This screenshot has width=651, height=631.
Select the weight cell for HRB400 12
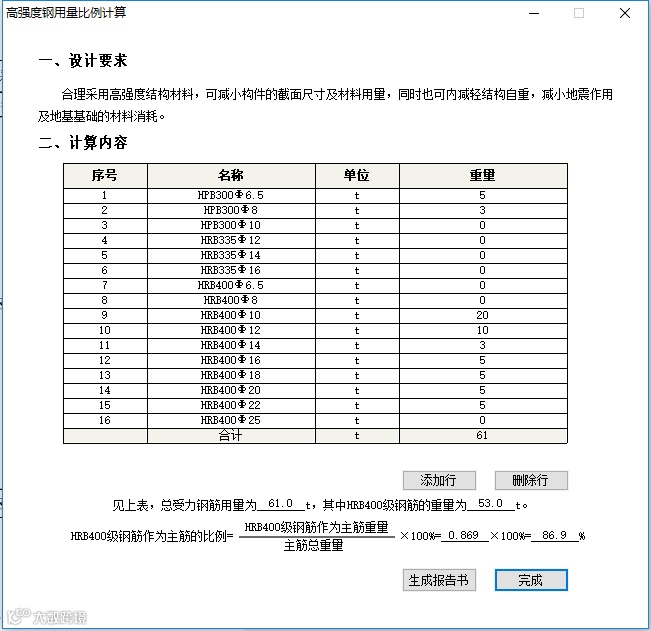(483, 330)
